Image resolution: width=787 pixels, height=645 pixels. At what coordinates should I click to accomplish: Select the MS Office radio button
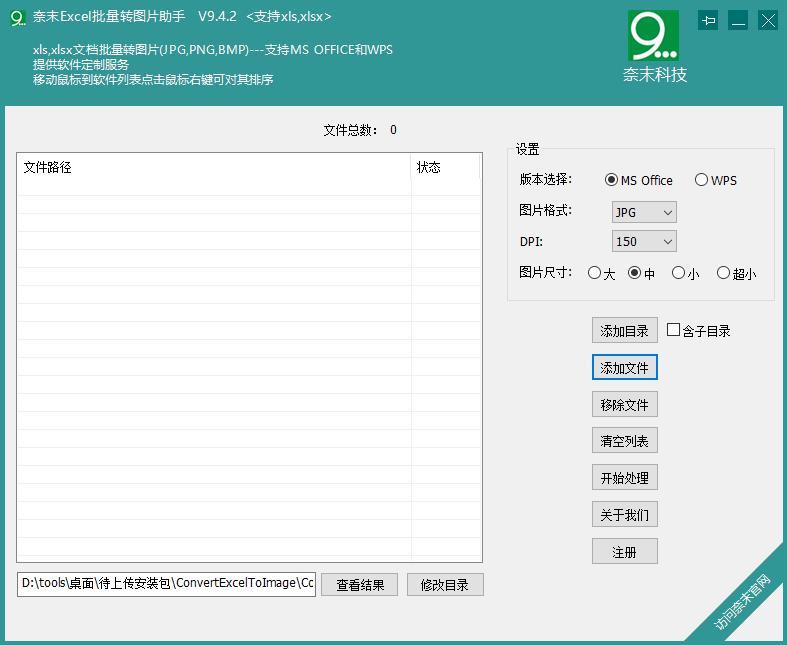click(612, 180)
